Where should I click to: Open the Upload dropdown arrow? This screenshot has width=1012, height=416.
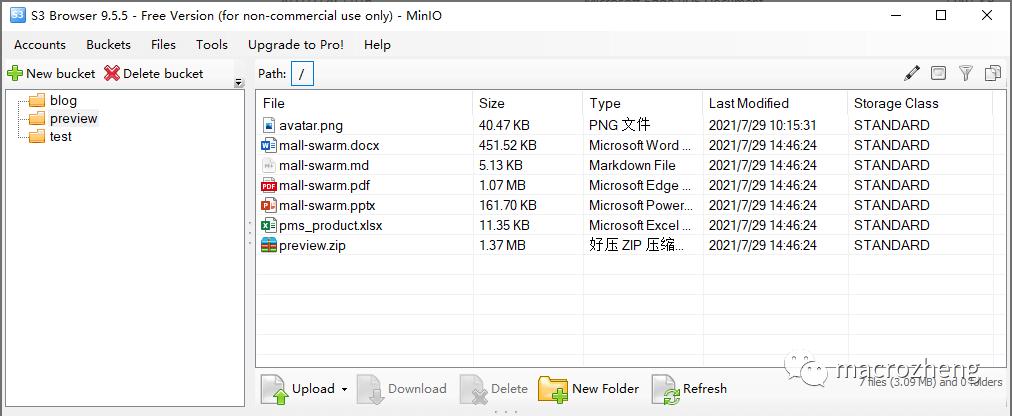point(344,390)
